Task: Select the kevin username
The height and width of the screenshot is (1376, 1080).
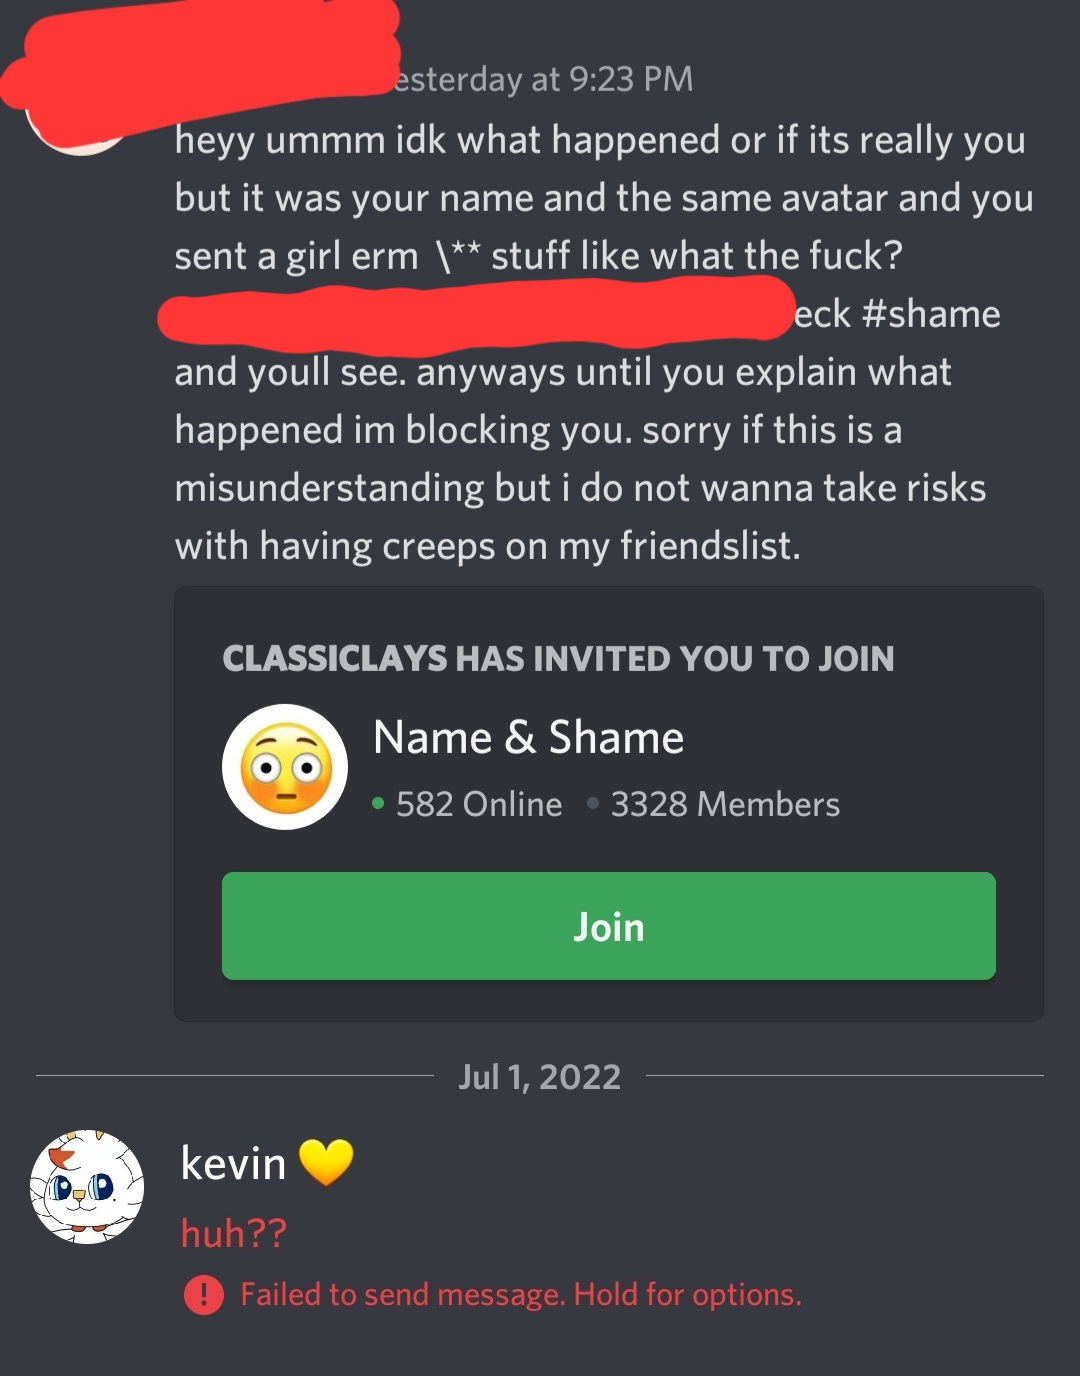Action: coord(233,1163)
